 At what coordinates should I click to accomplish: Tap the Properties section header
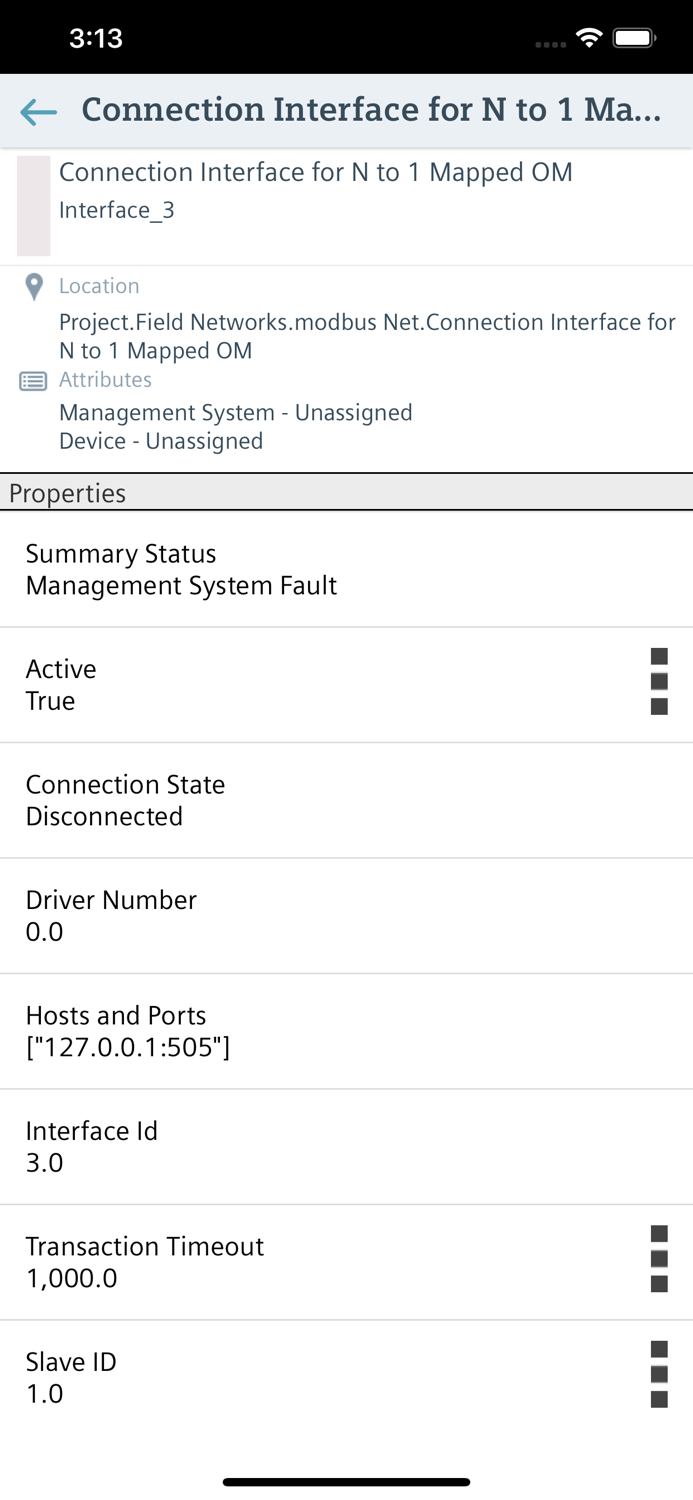[346, 493]
